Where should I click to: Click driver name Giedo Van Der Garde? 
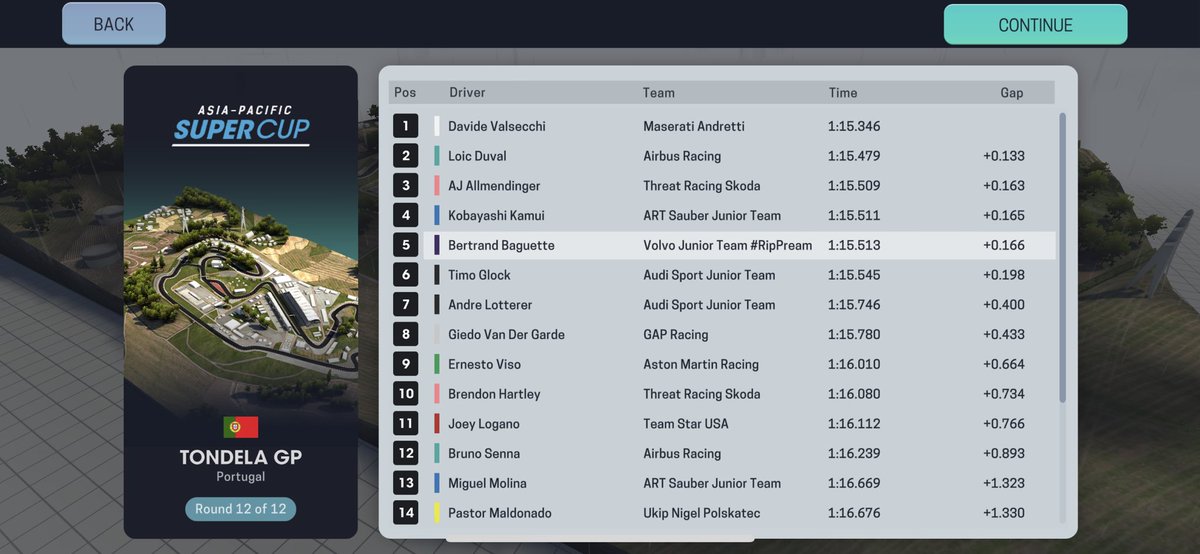point(506,335)
